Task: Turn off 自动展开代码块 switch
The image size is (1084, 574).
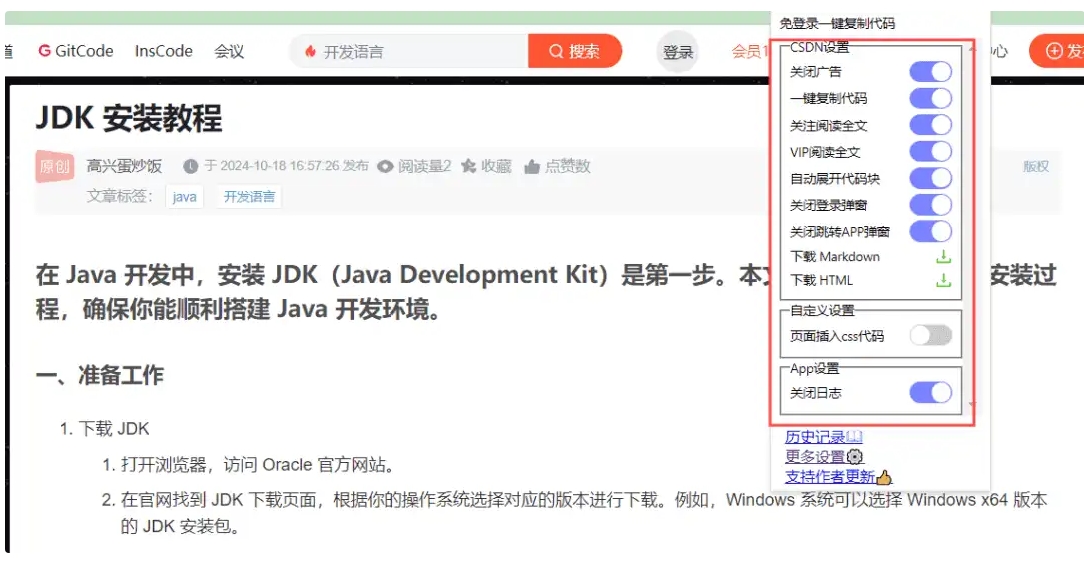Action: [x=931, y=178]
